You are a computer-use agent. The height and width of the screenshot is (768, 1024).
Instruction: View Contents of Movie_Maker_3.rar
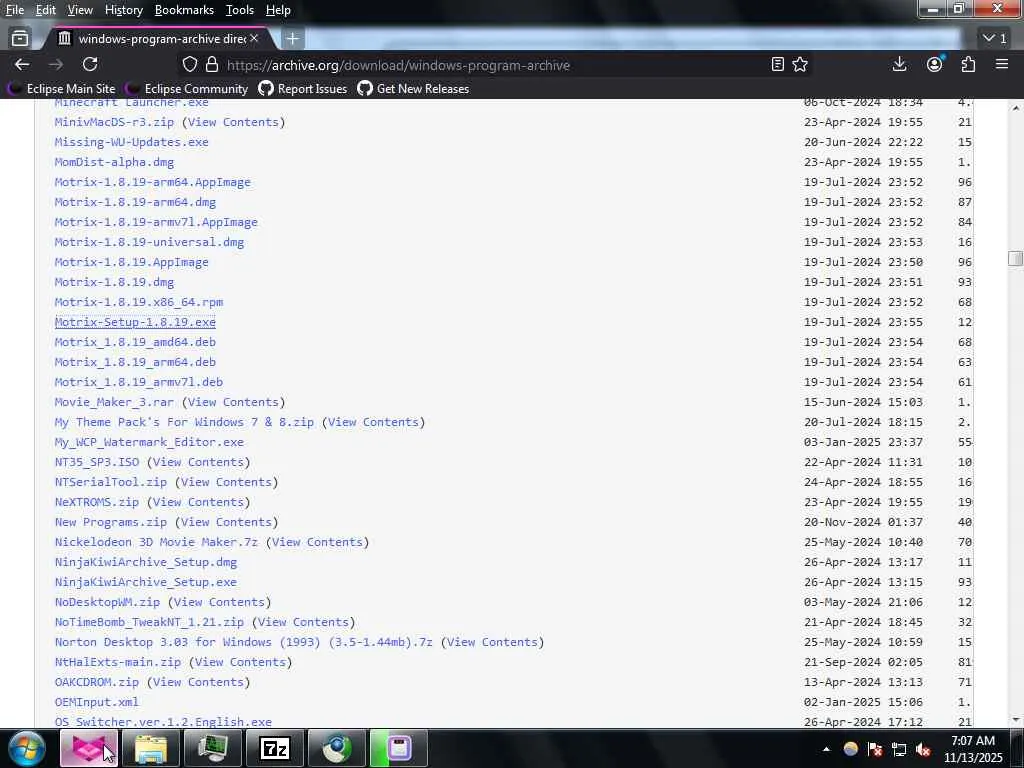(x=233, y=402)
